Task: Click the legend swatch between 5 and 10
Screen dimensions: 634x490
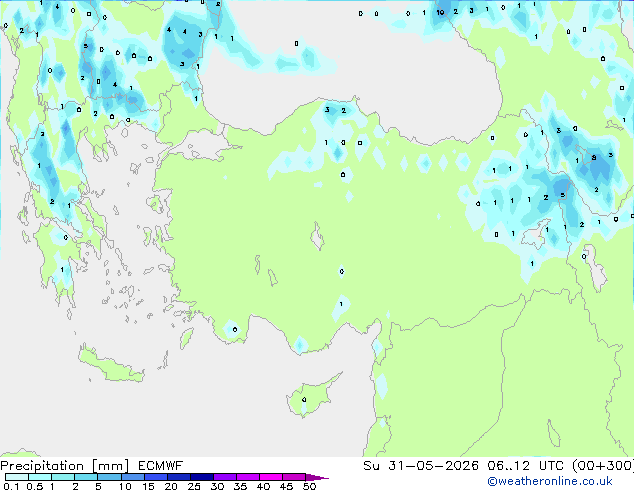Action: tap(109, 477)
